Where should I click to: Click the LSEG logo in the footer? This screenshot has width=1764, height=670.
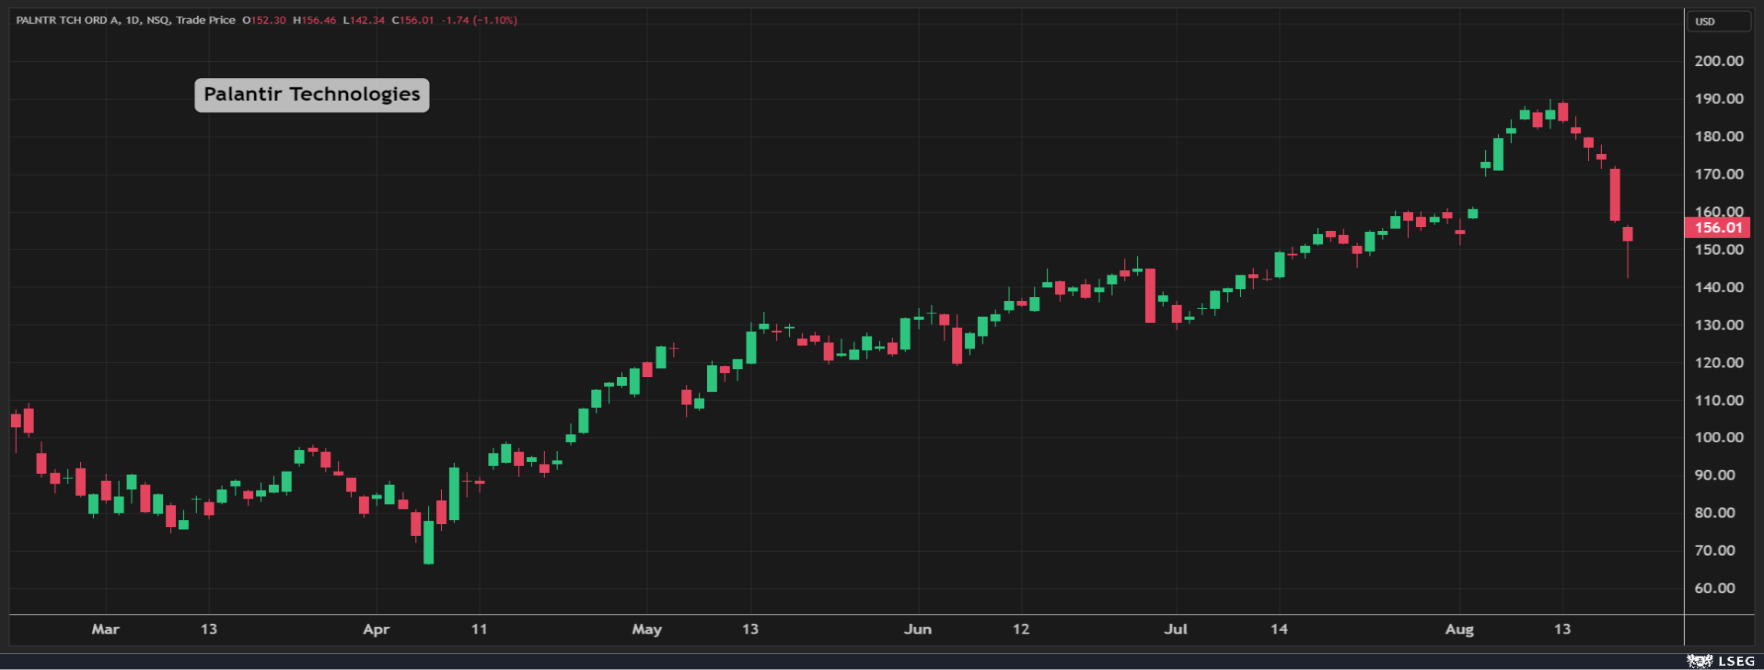click(1723, 661)
